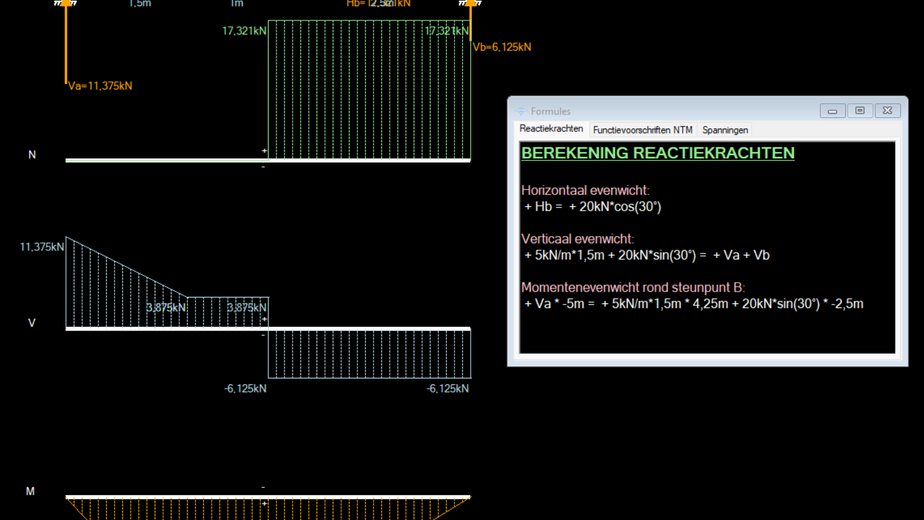Minimize the Formules window
Screen dimensions: 924x520
832,110
